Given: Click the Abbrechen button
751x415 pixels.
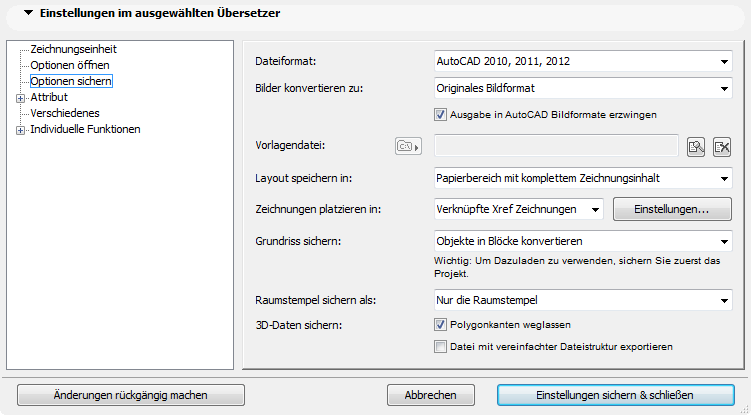Looking at the screenshot, I should coord(431,395).
